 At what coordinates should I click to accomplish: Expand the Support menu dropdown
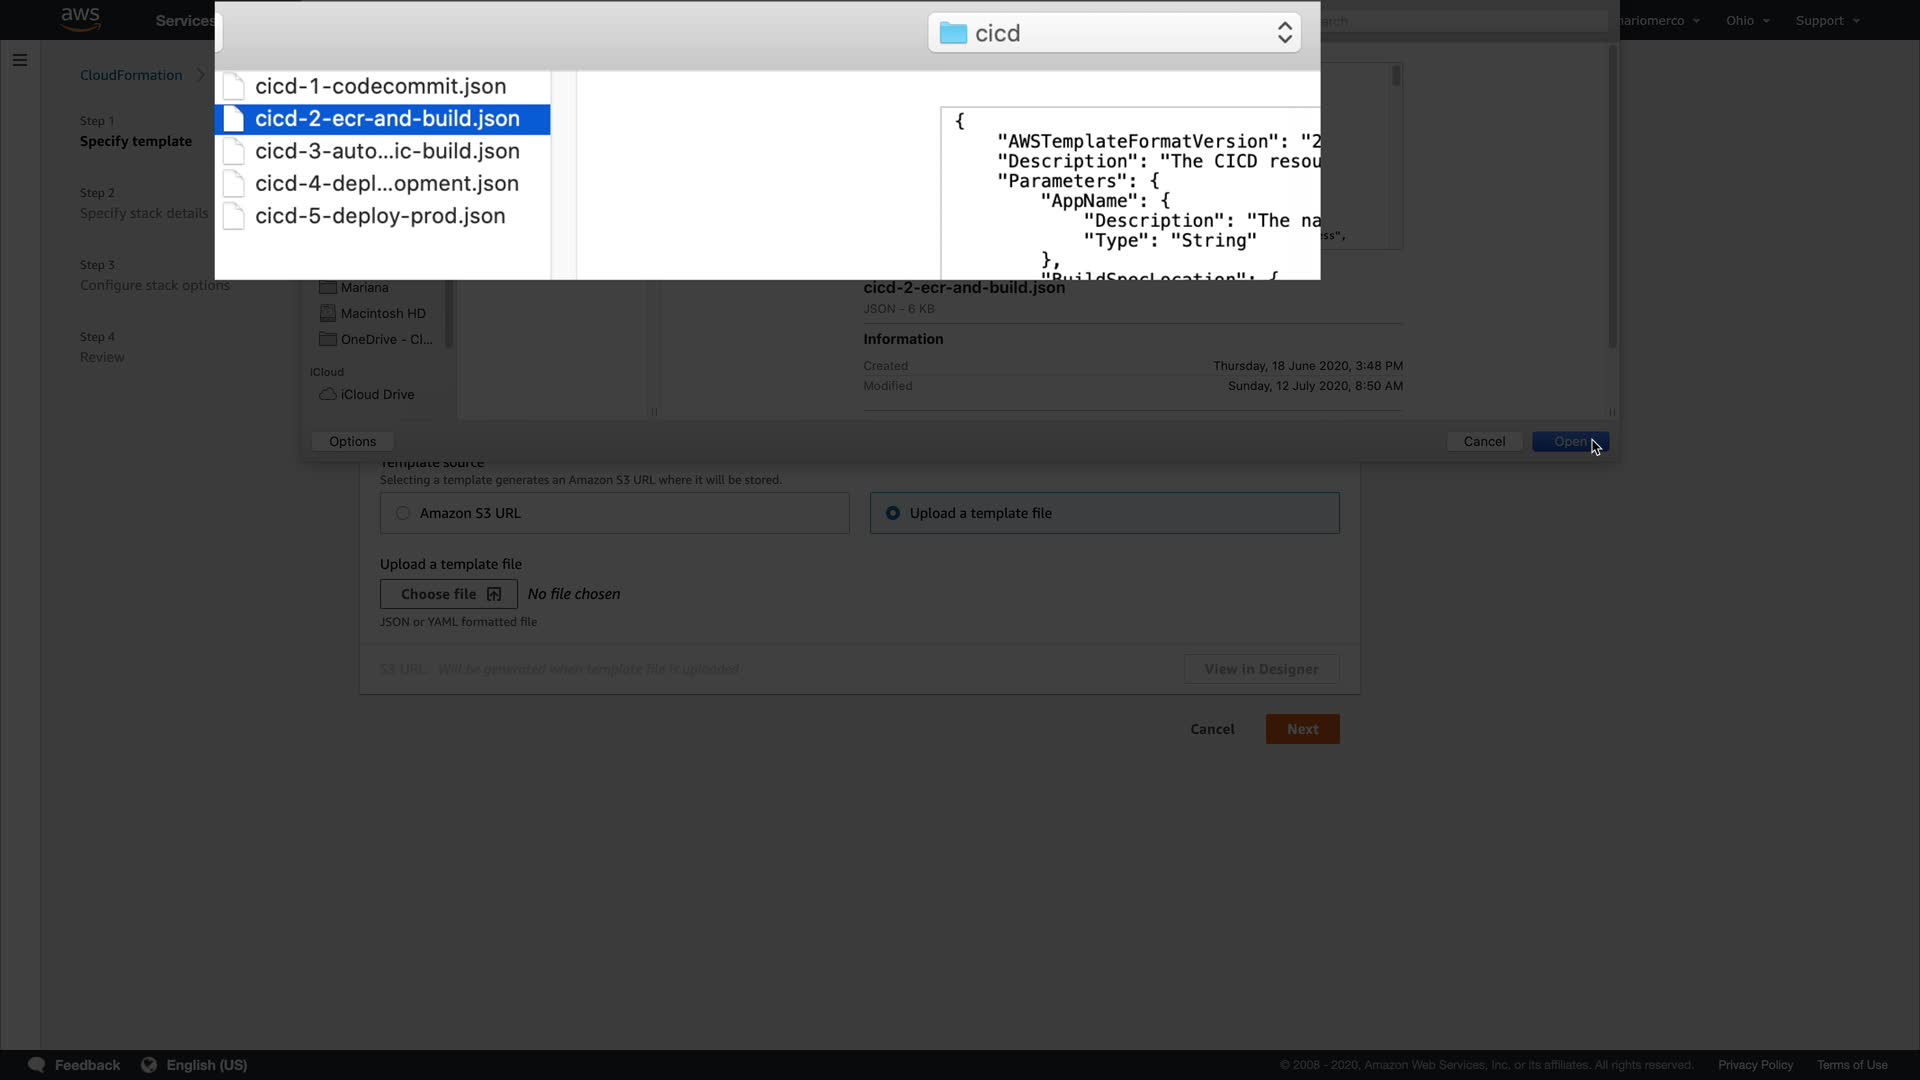click(x=1826, y=20)
